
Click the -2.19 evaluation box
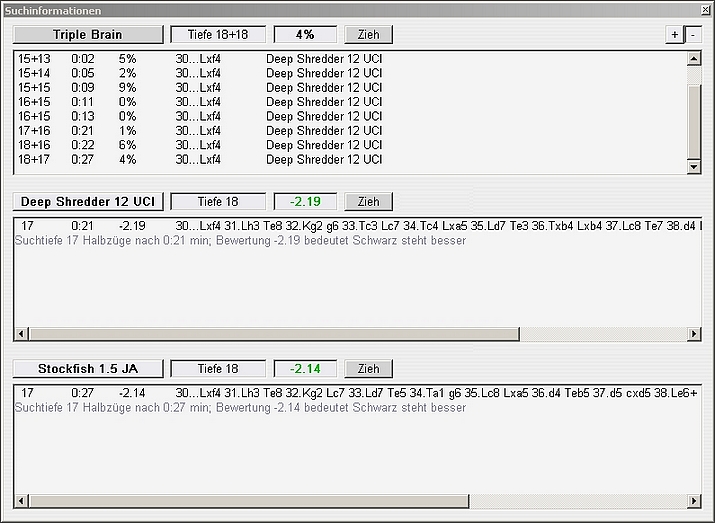(305, 201)
